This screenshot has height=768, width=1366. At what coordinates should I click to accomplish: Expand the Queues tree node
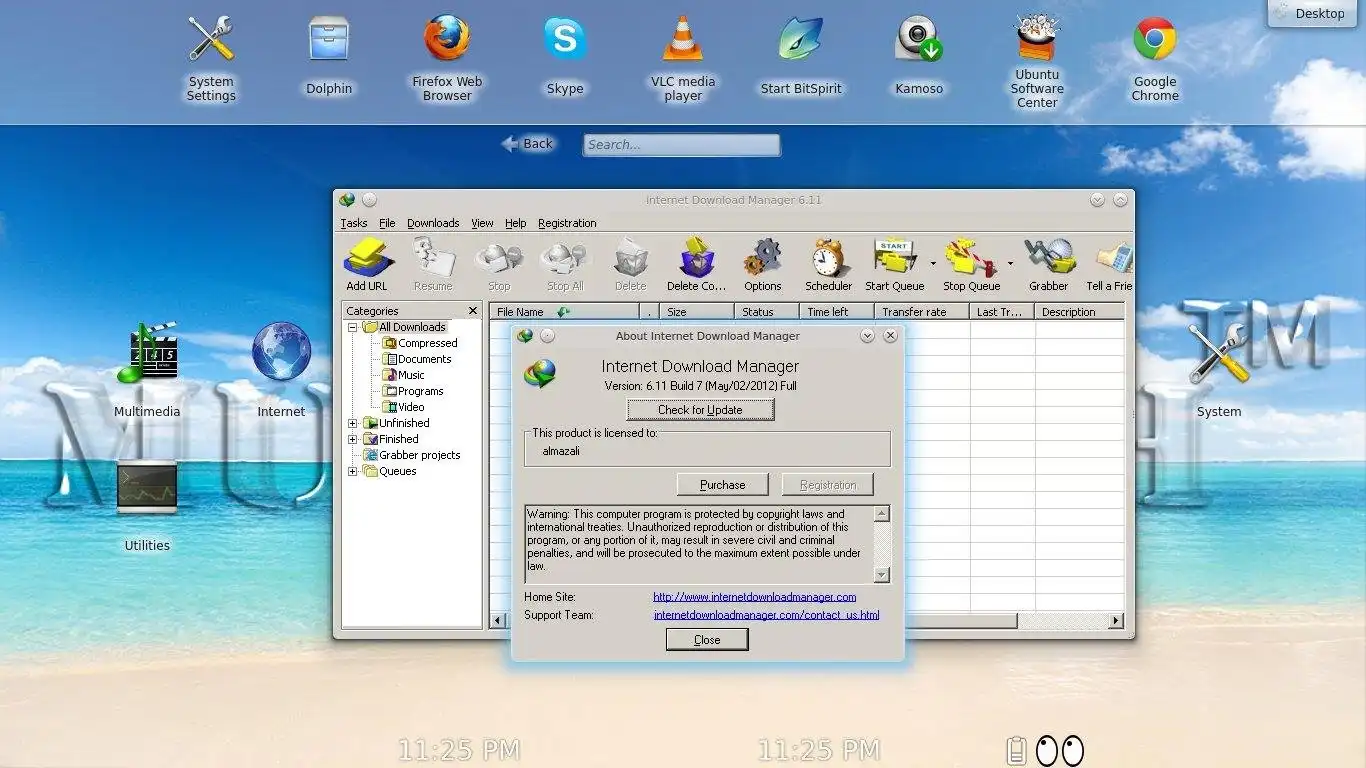(x=352, y=471)
